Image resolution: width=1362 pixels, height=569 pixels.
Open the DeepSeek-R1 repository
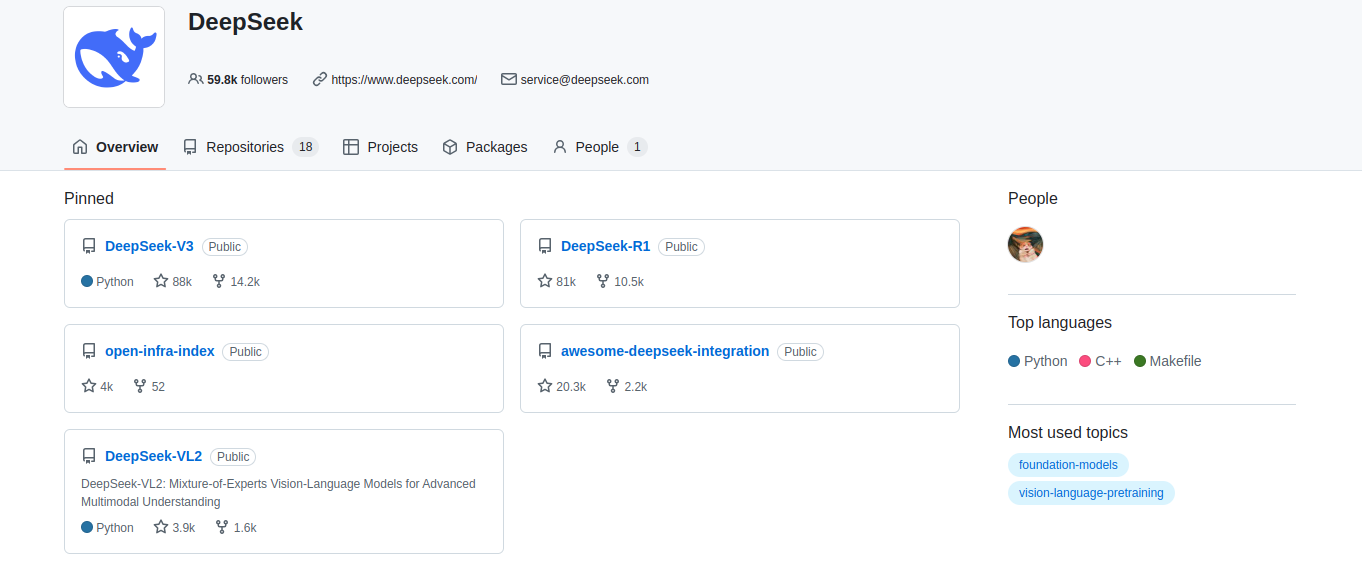605,246
